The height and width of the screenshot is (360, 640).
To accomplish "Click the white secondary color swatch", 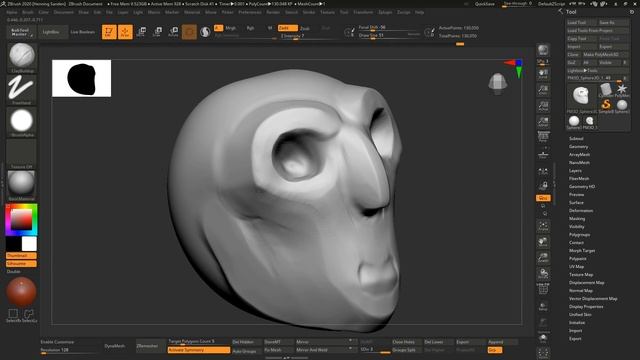I will 29,244.
